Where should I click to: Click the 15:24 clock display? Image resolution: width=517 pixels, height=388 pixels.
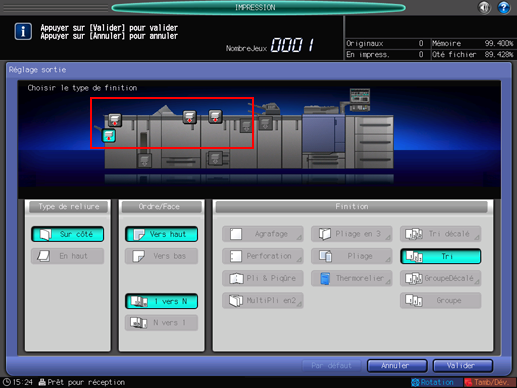click(x=18, y=382)
